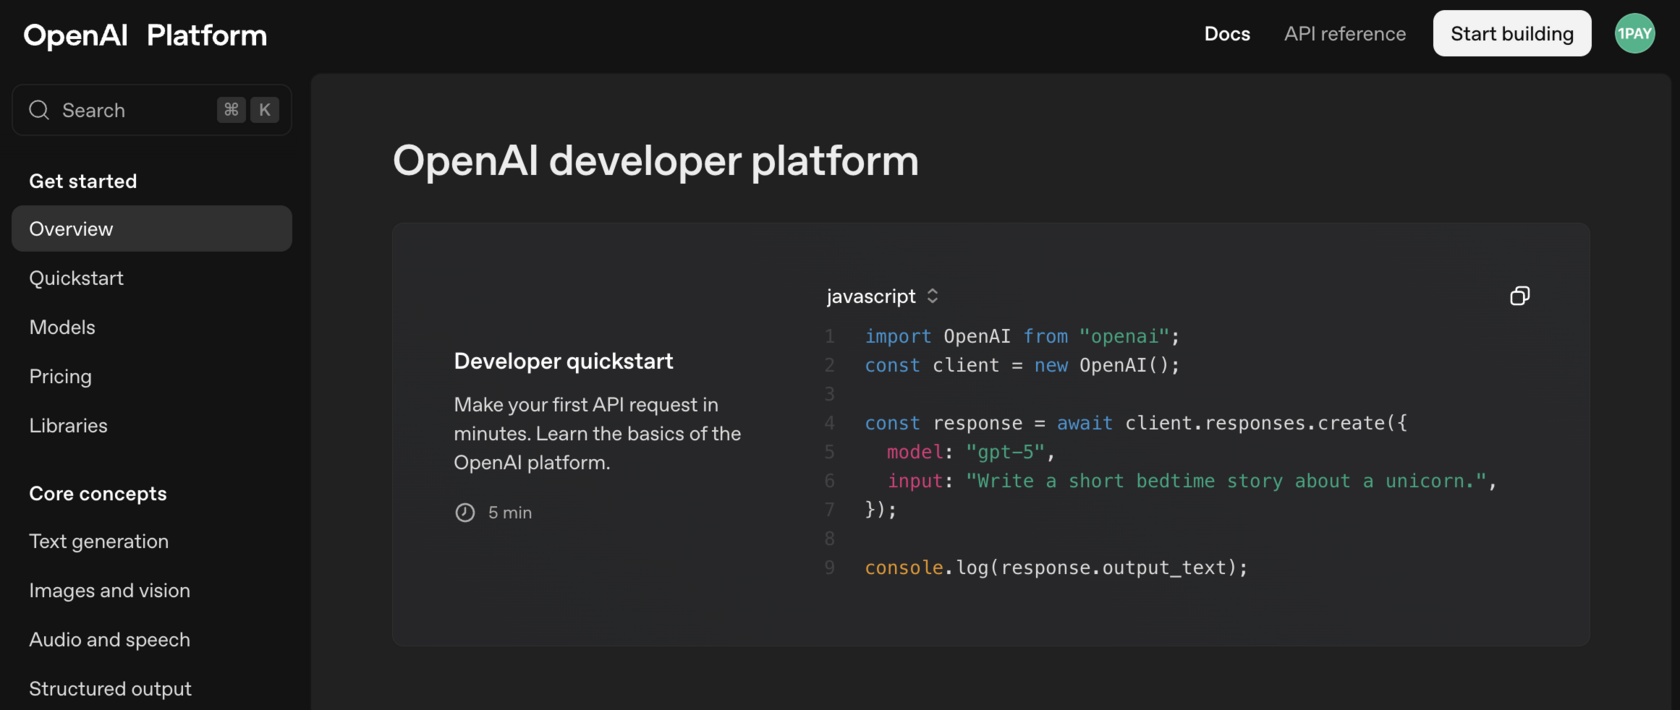Open the Models page
The height and width of the screenshot is (710, 1680).
(62, 327)
